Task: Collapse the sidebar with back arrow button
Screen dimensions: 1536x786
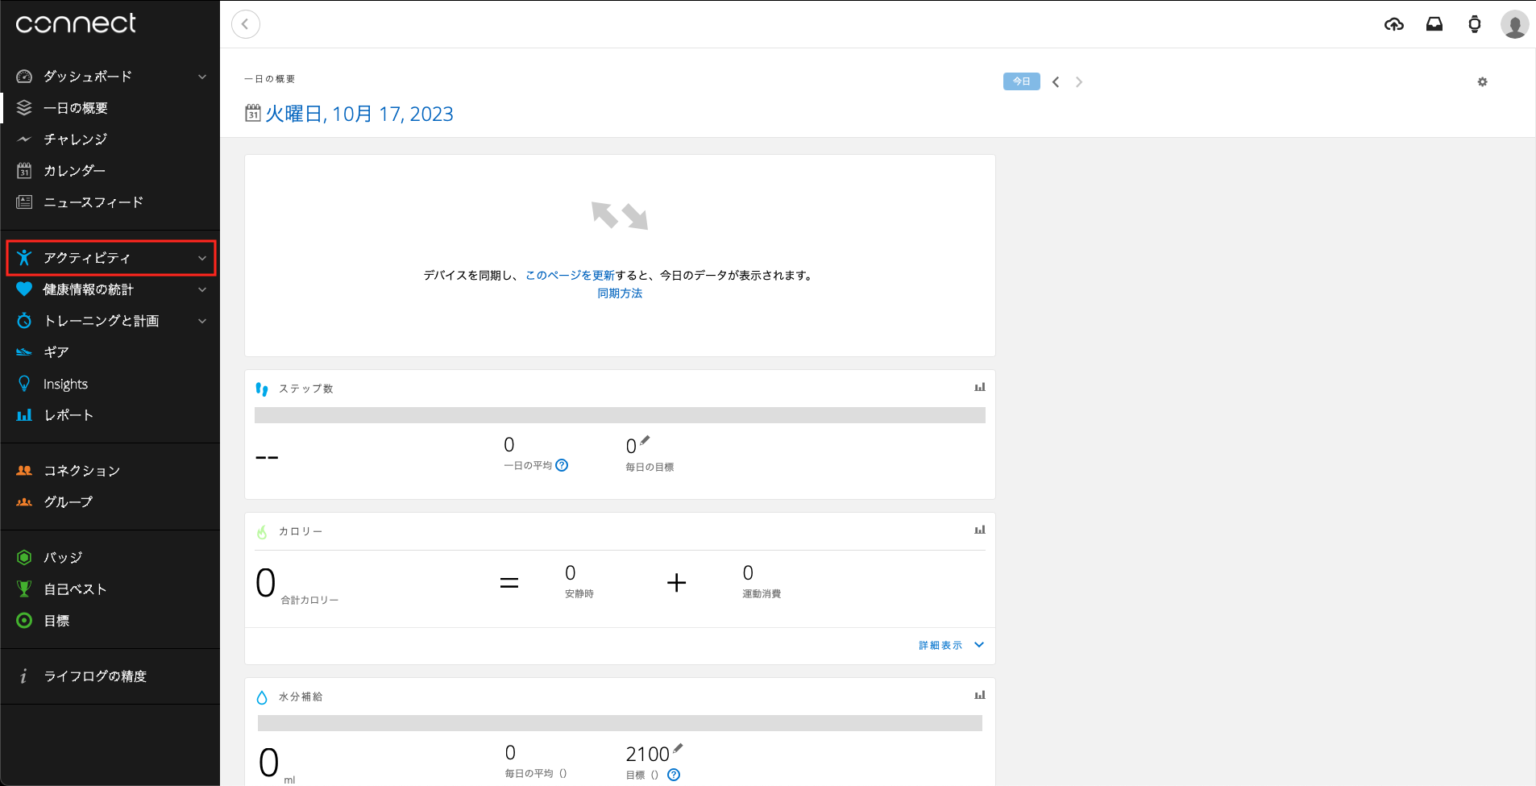Action: tap(245, 24)
